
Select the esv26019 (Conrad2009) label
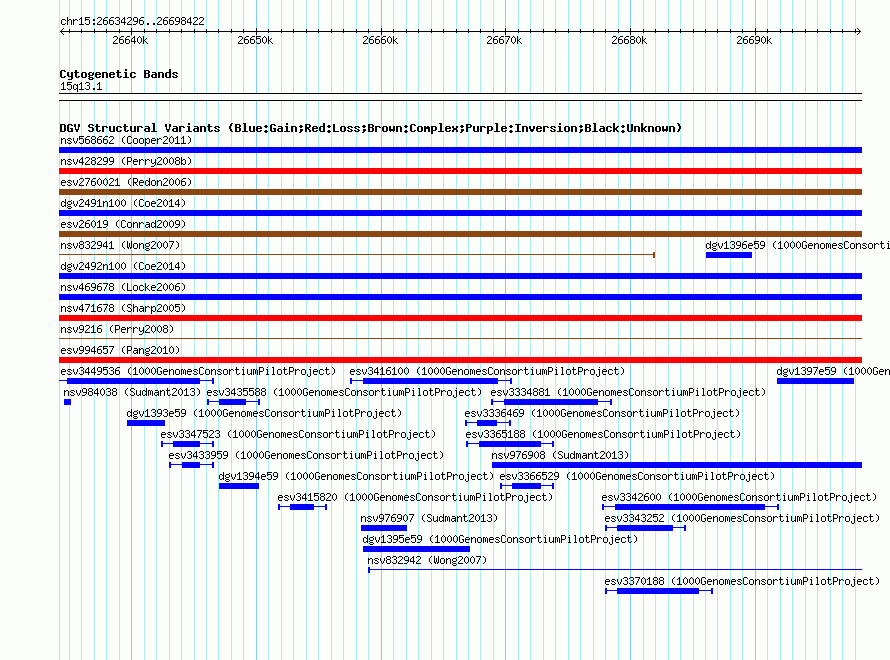coord(123,224)
